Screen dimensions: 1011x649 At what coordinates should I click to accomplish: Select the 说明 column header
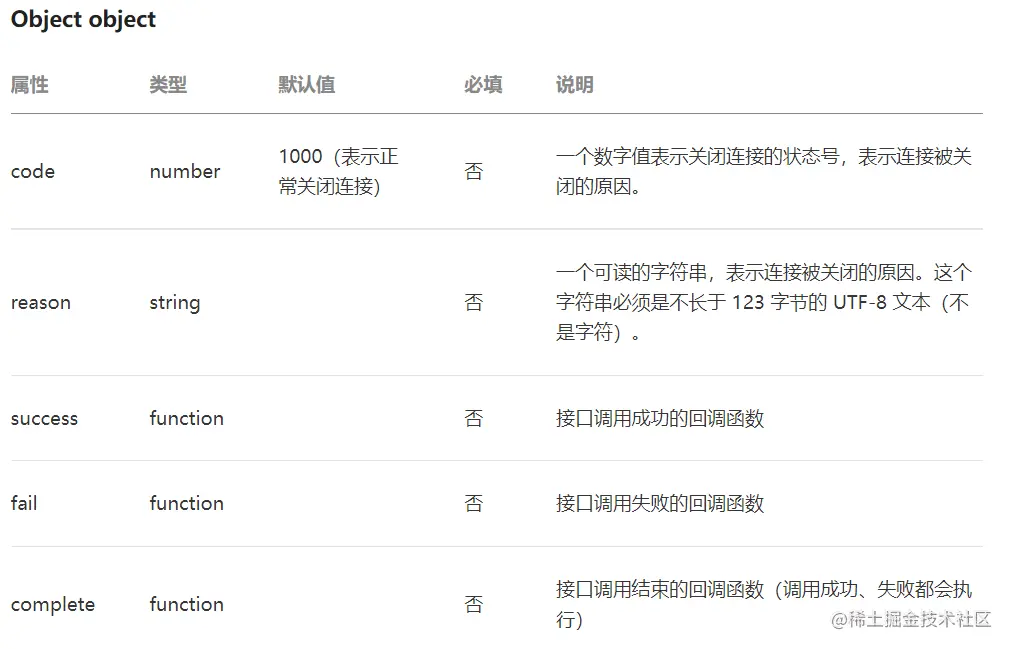[x=574, y=84]
